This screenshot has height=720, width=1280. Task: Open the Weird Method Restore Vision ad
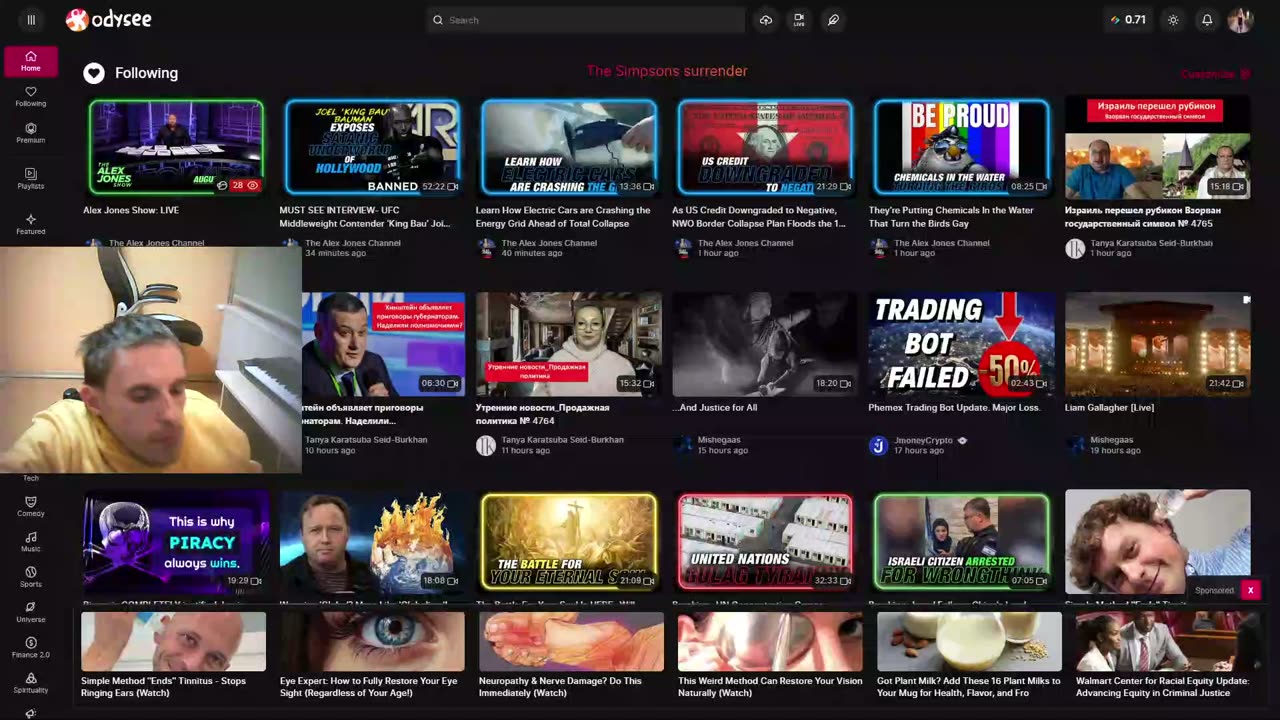[x=770, y=655]
